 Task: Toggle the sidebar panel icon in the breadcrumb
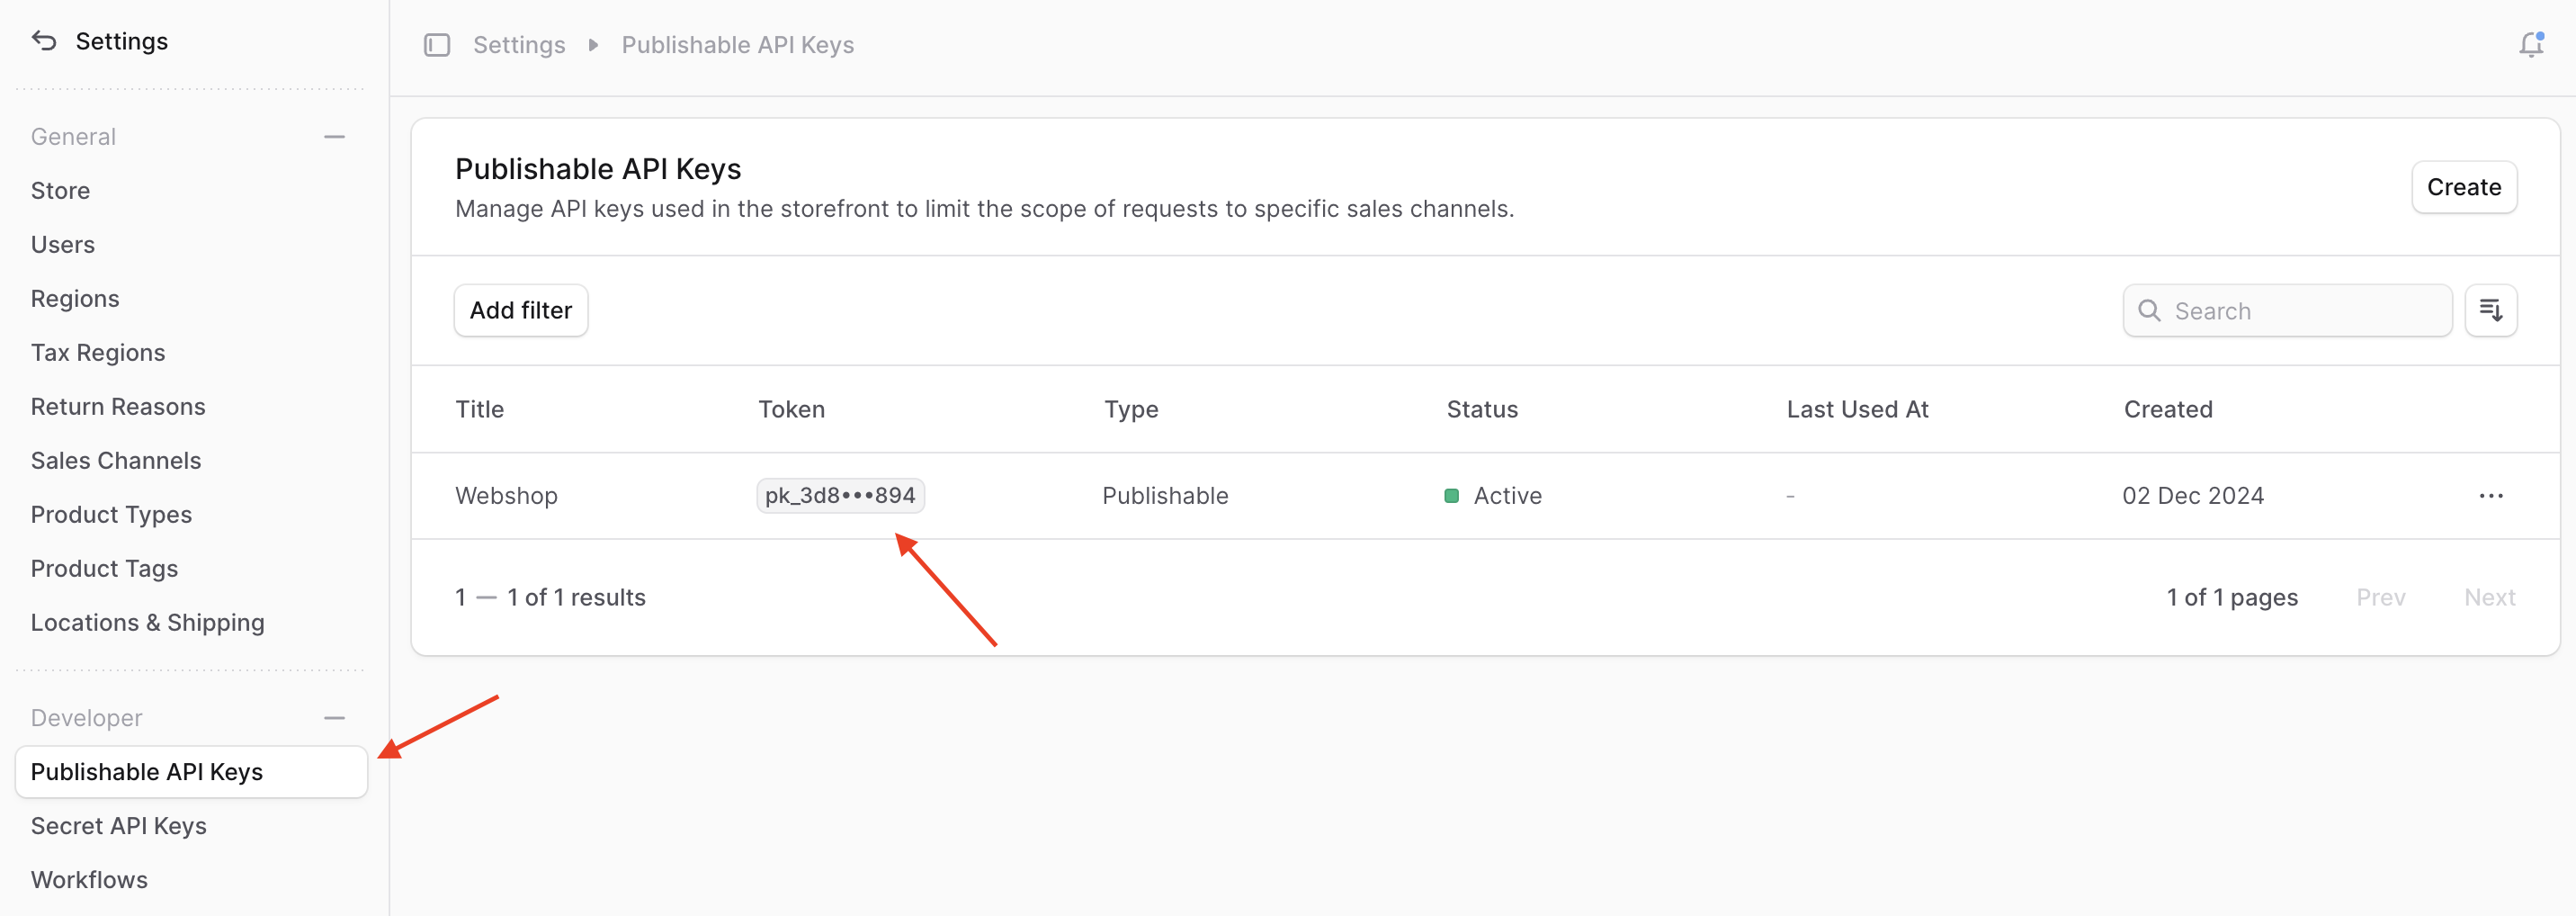coord(437,45)
